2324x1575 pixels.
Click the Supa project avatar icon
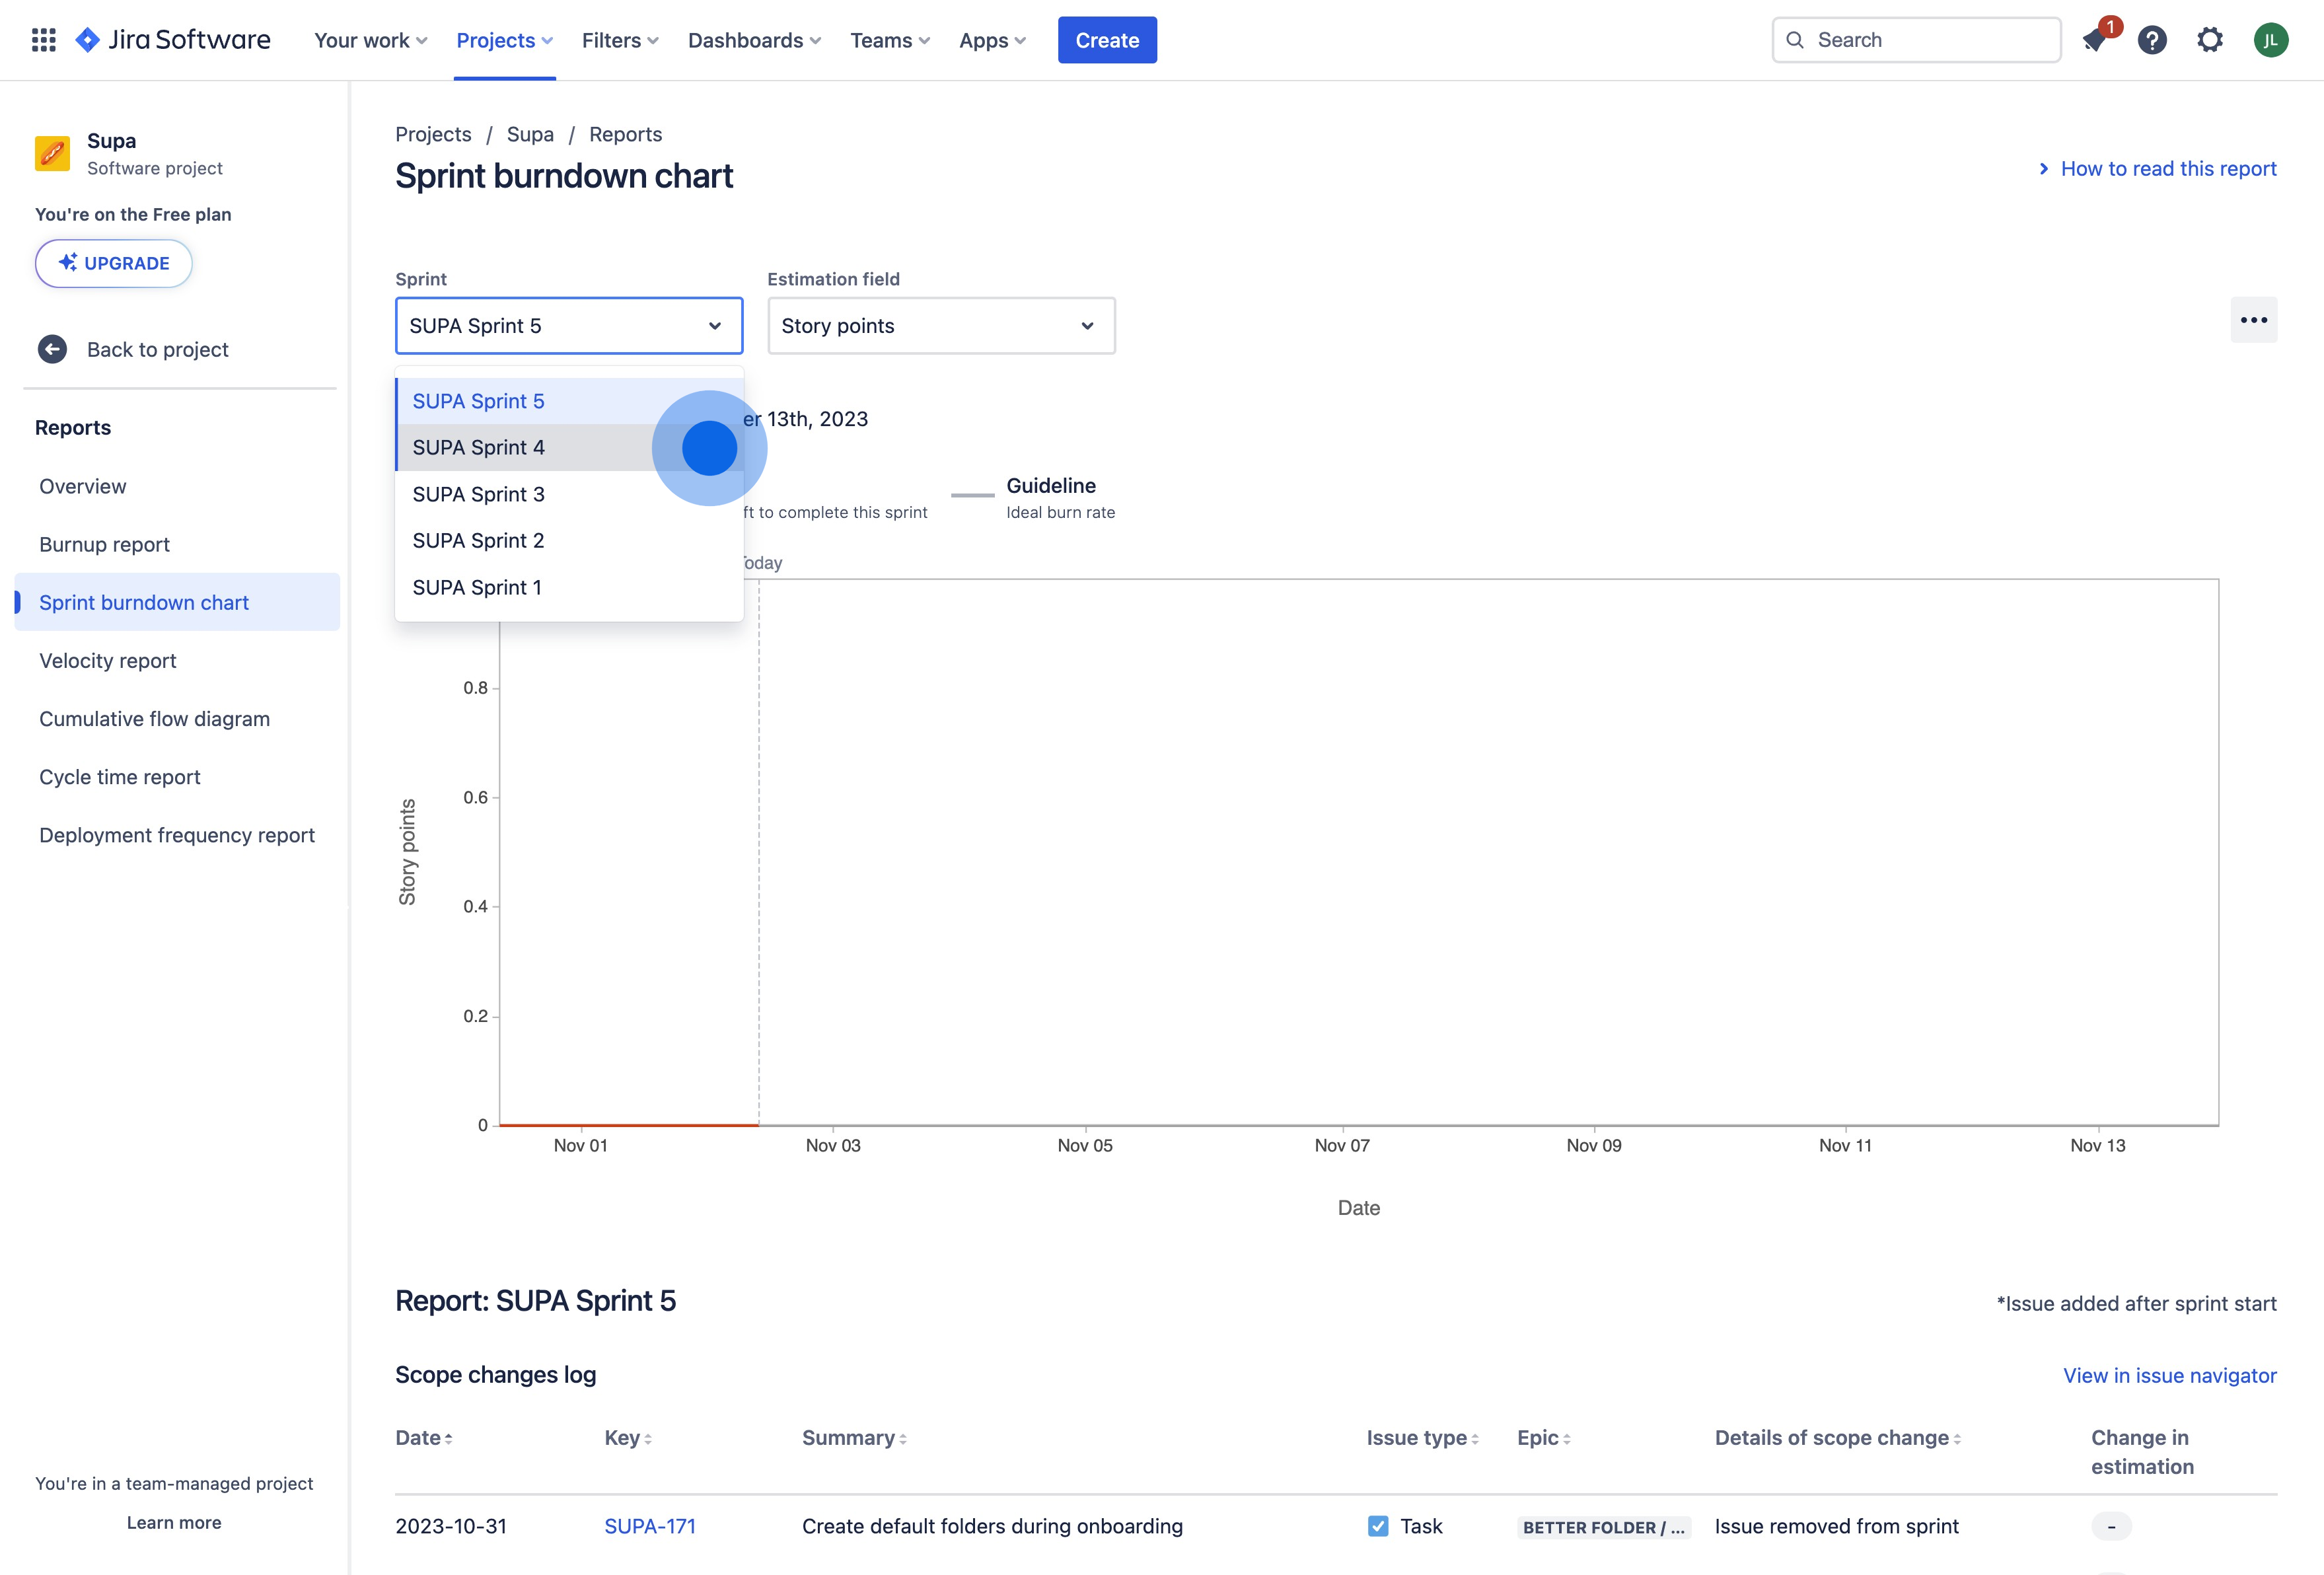coord(53,154)
